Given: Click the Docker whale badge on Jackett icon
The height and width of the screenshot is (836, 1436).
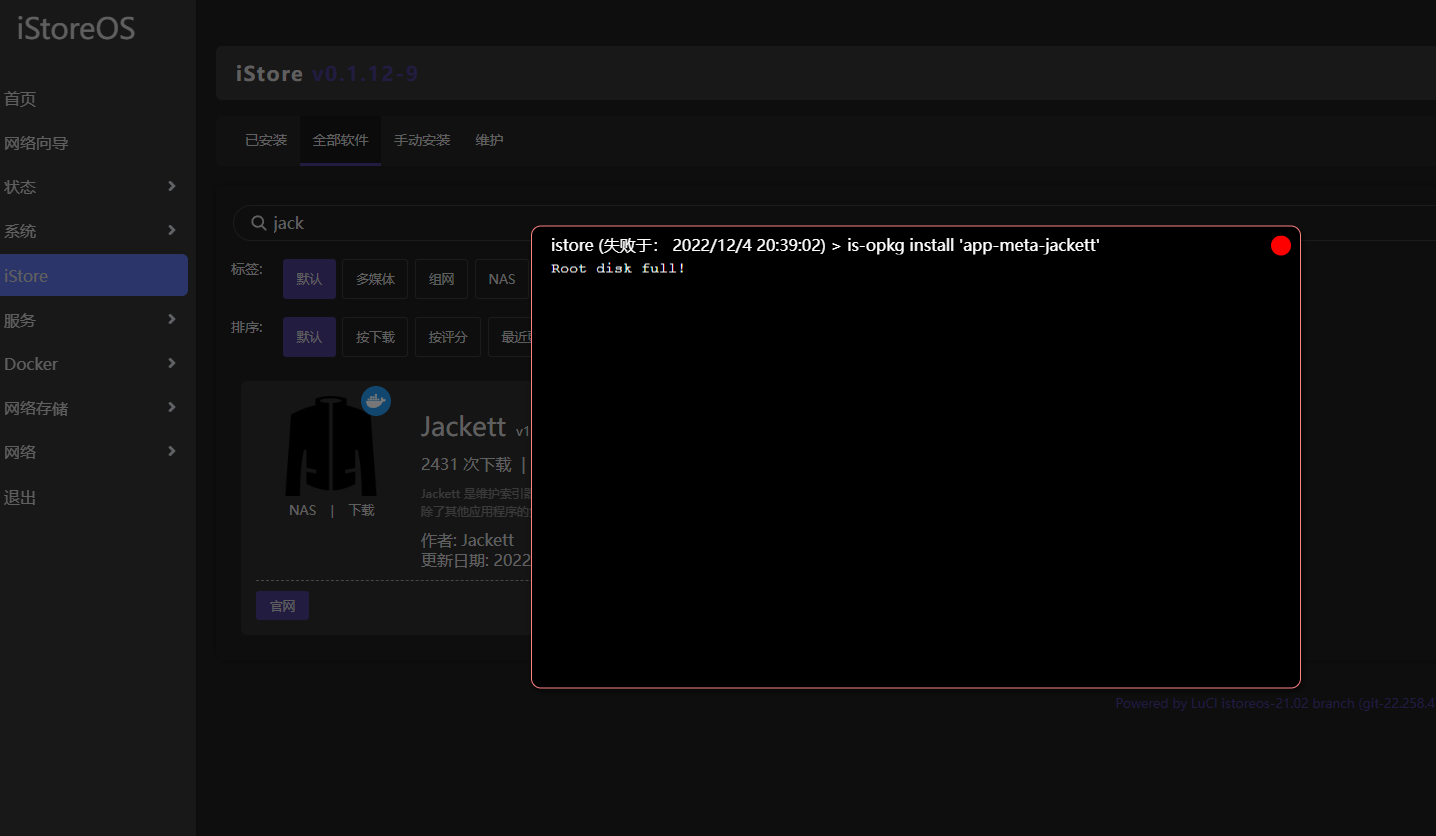Looking at the screenshot, I should click(376, 400).
